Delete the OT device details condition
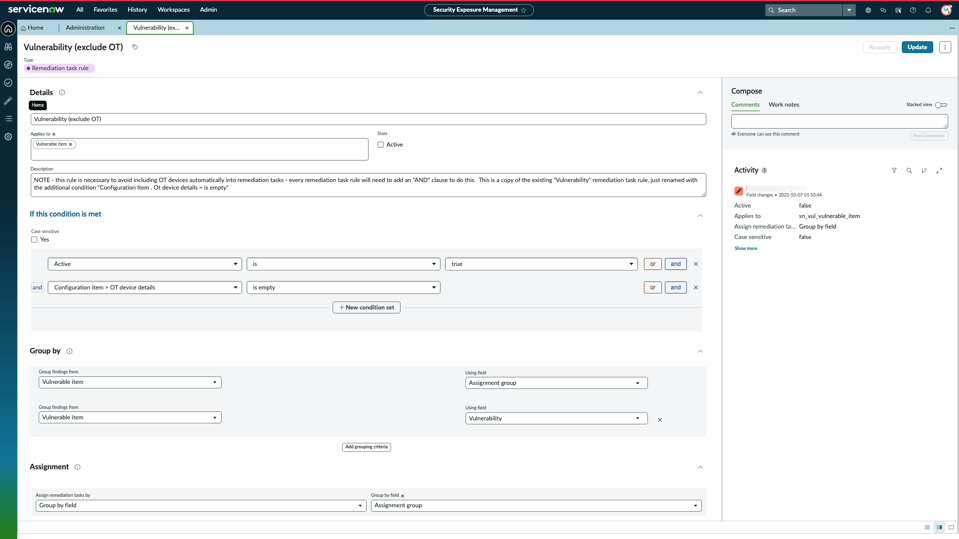Screen dimensions: 959x539 (695, 288)
